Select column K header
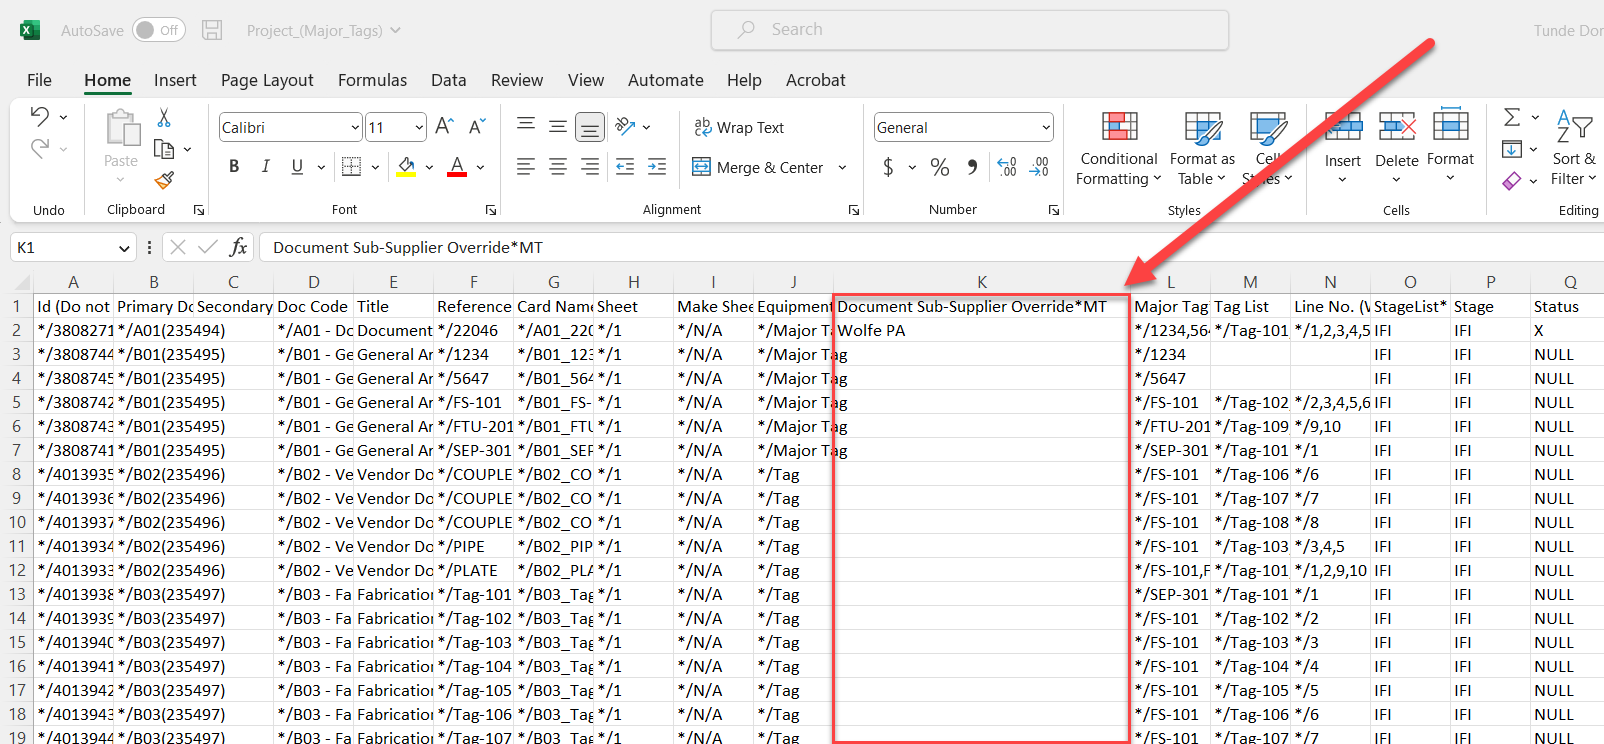1604x744 pixels. (982, 282)
